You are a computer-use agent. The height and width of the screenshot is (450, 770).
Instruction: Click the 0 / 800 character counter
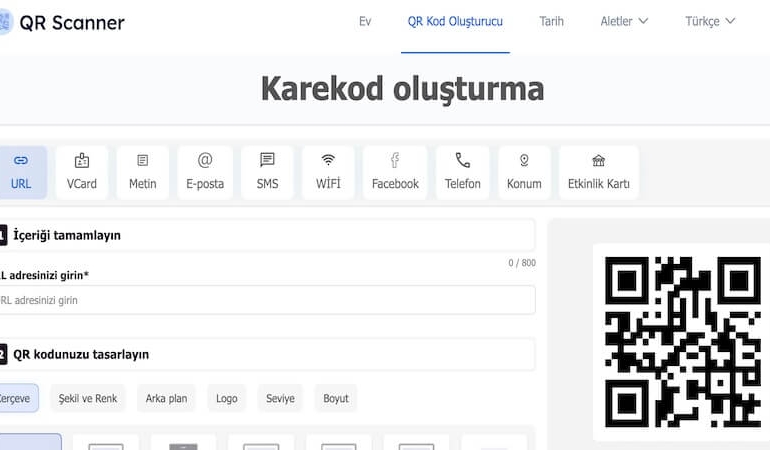pyautogui.click(x=522, y=263)
